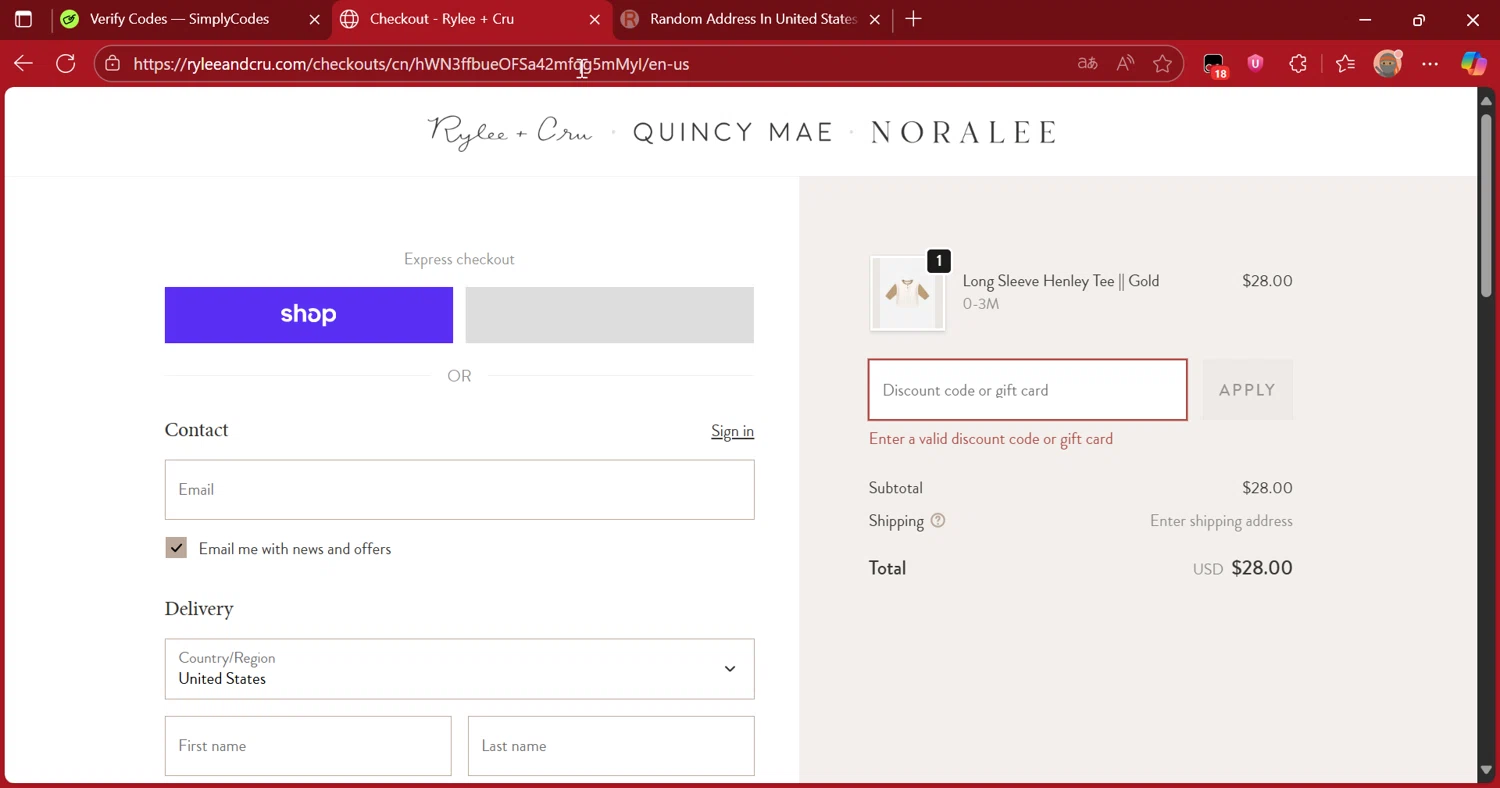Expand the Country/Region dropdown
Screen dimensions: 1500x788
[459, 669]
